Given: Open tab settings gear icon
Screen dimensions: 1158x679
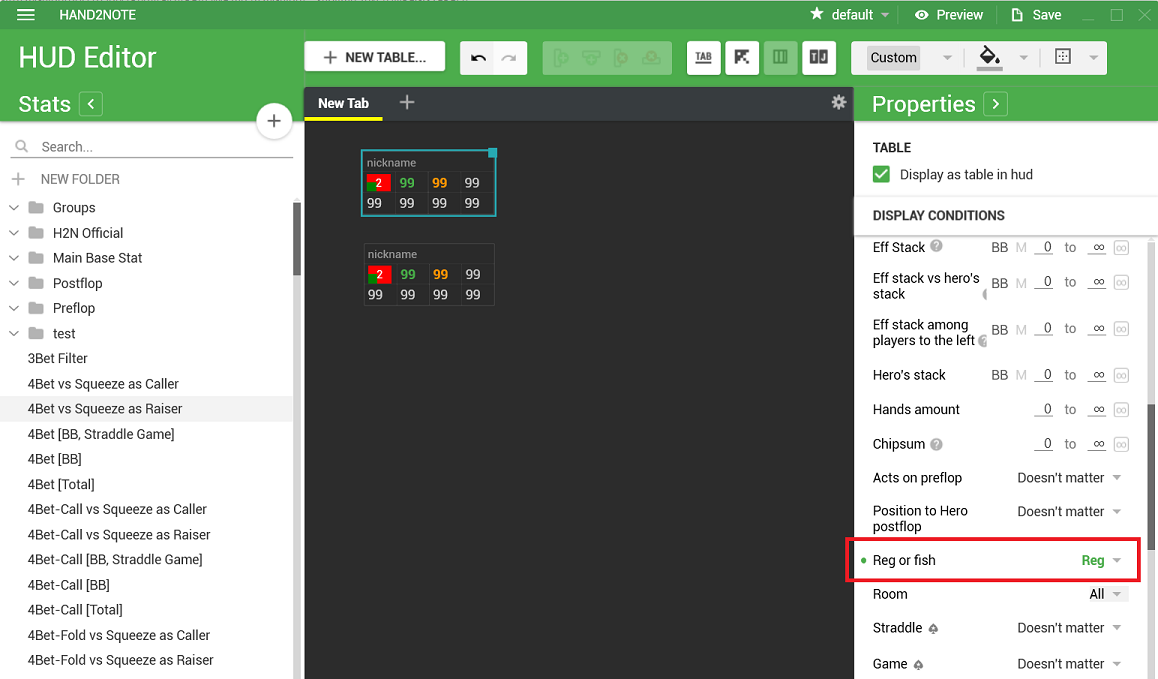Looking at the screenshot, I should coord(839,102).
